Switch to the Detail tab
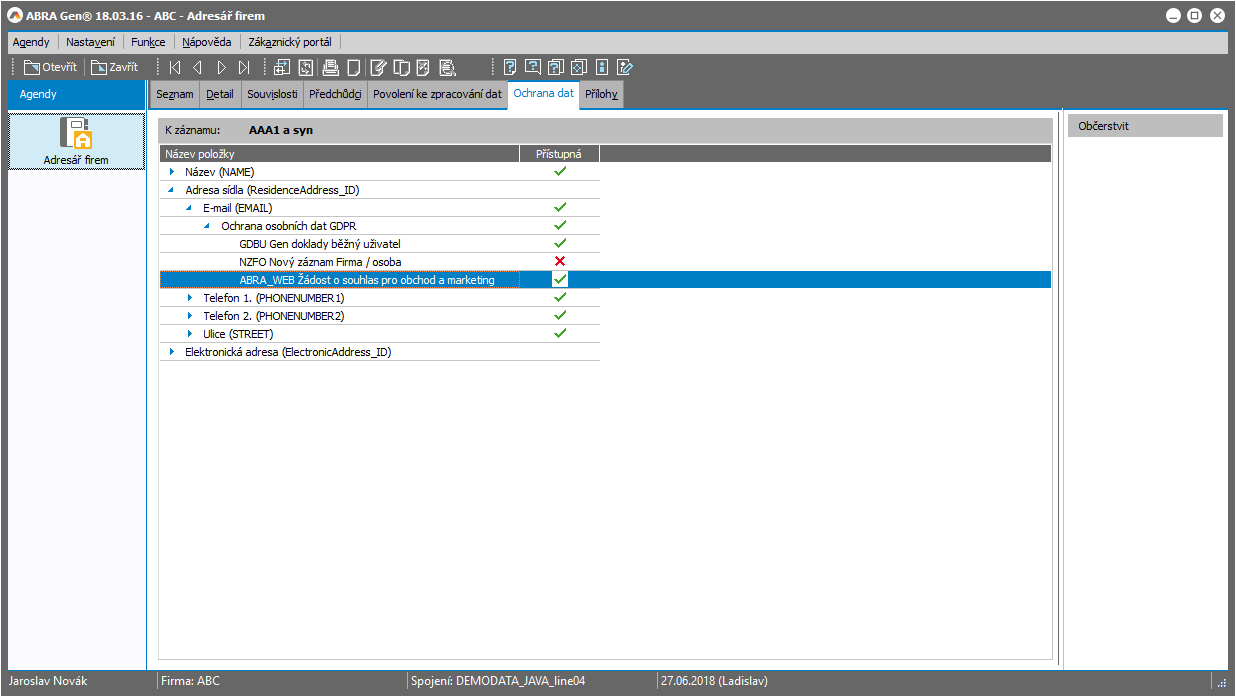Screen dimensions: 1236x697 [219, 94]
